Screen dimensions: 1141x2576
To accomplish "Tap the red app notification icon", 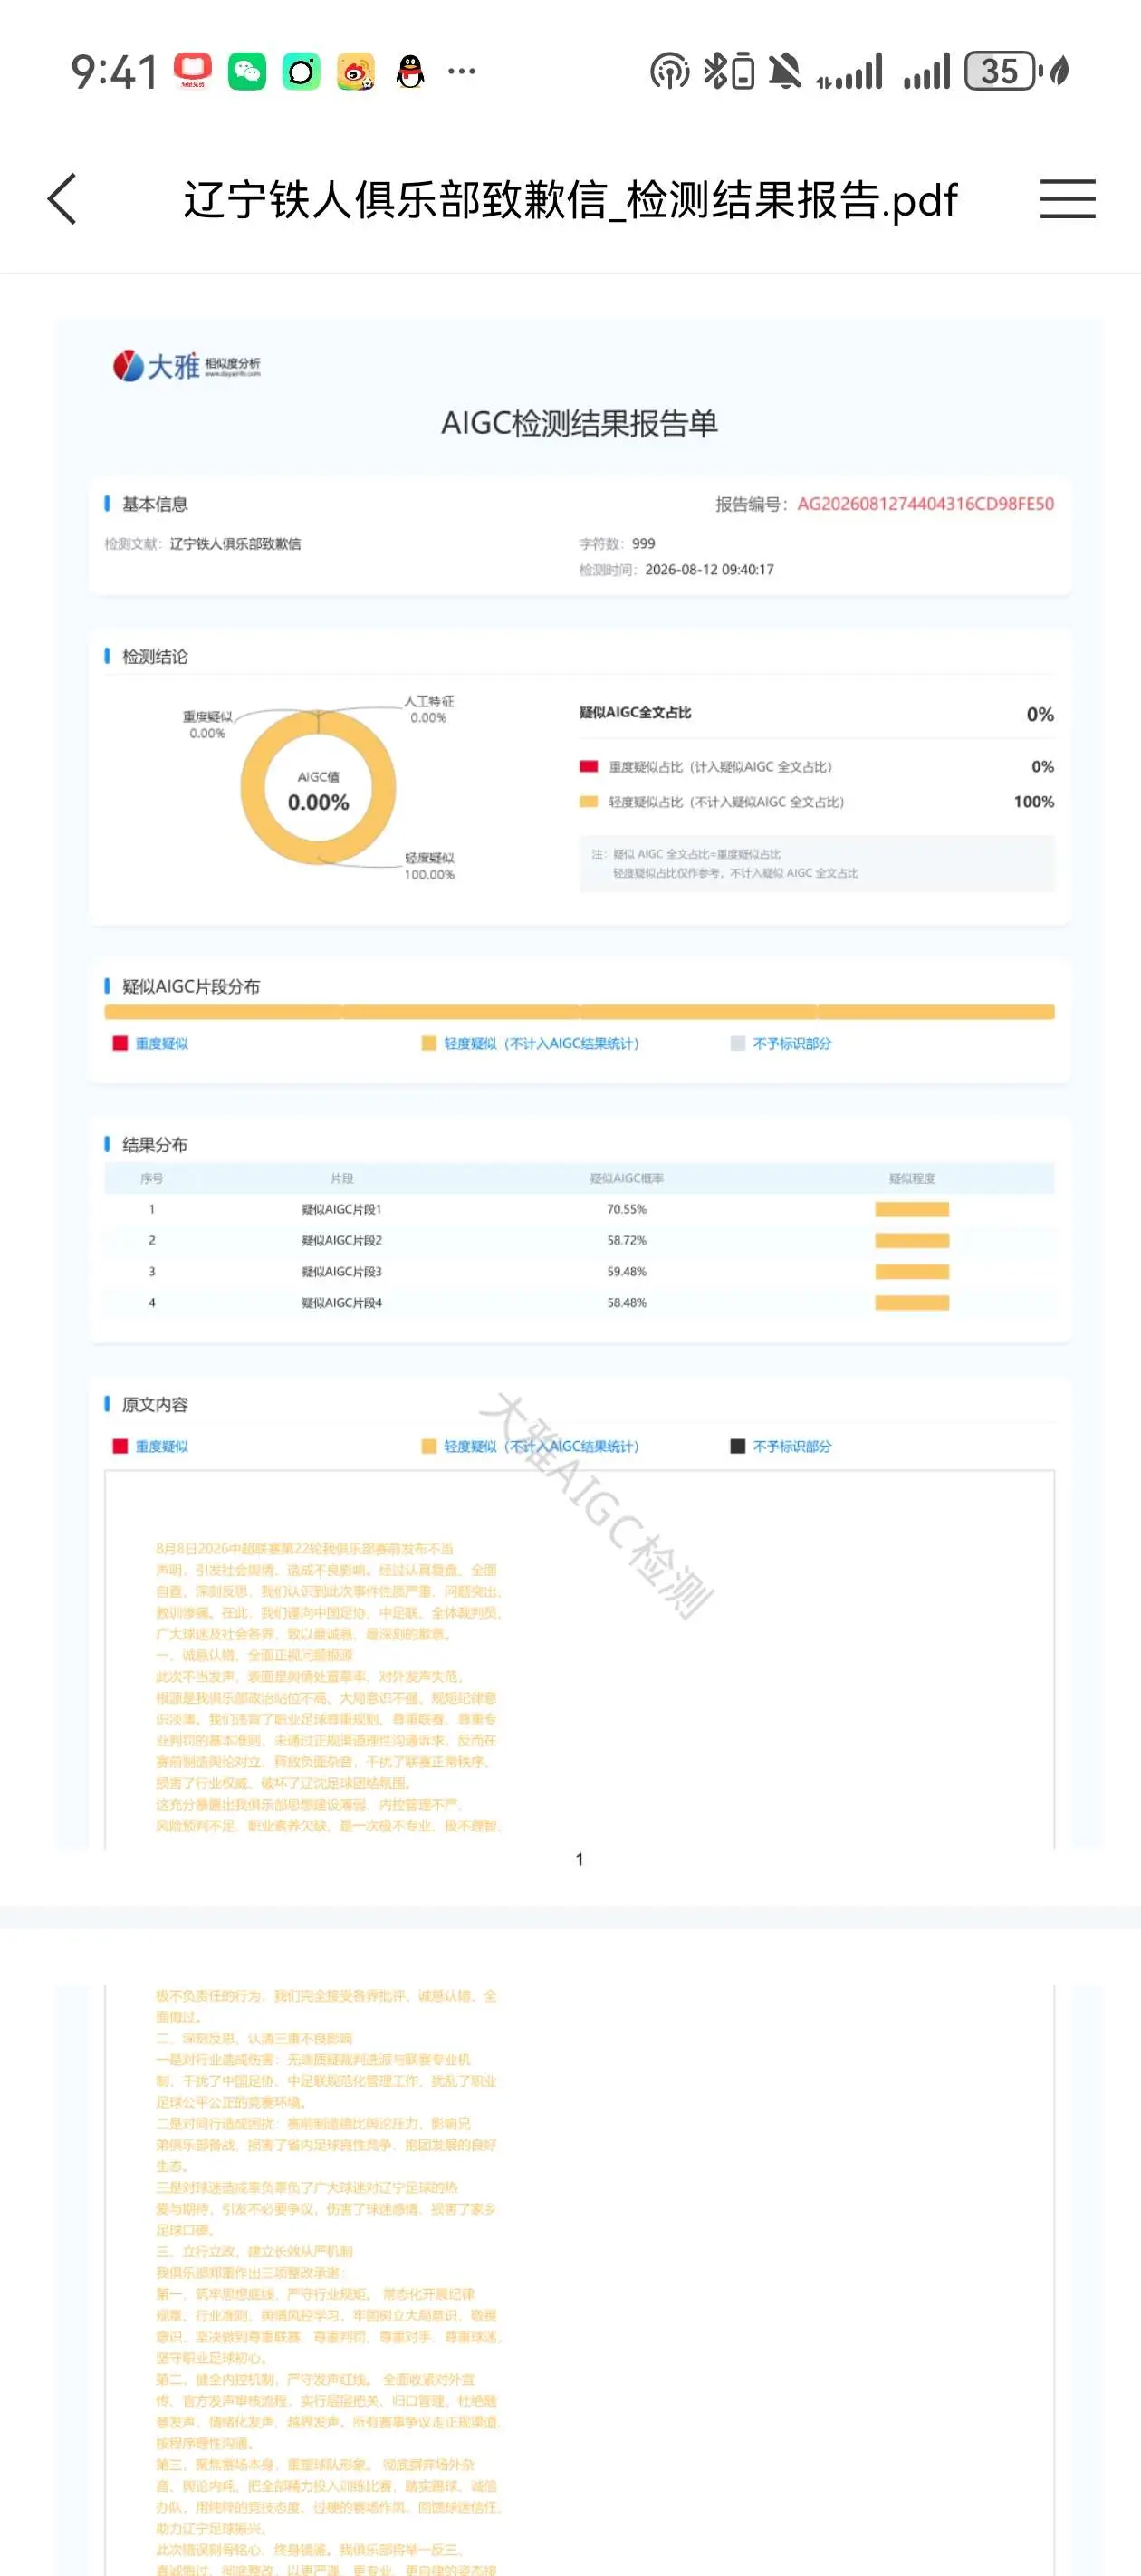I will pyautogui.click(x=193, y=71).
